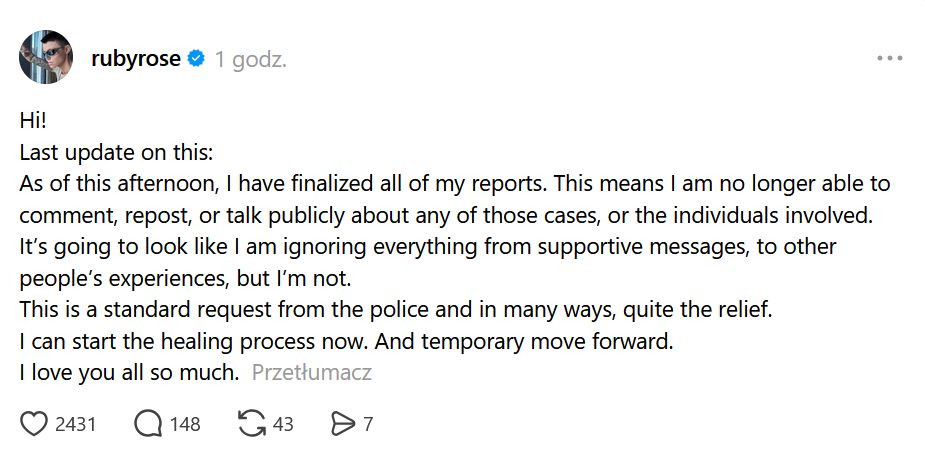Like the post with the heart icon
Screen dimensions: 925x456
[x=34, y=424]
